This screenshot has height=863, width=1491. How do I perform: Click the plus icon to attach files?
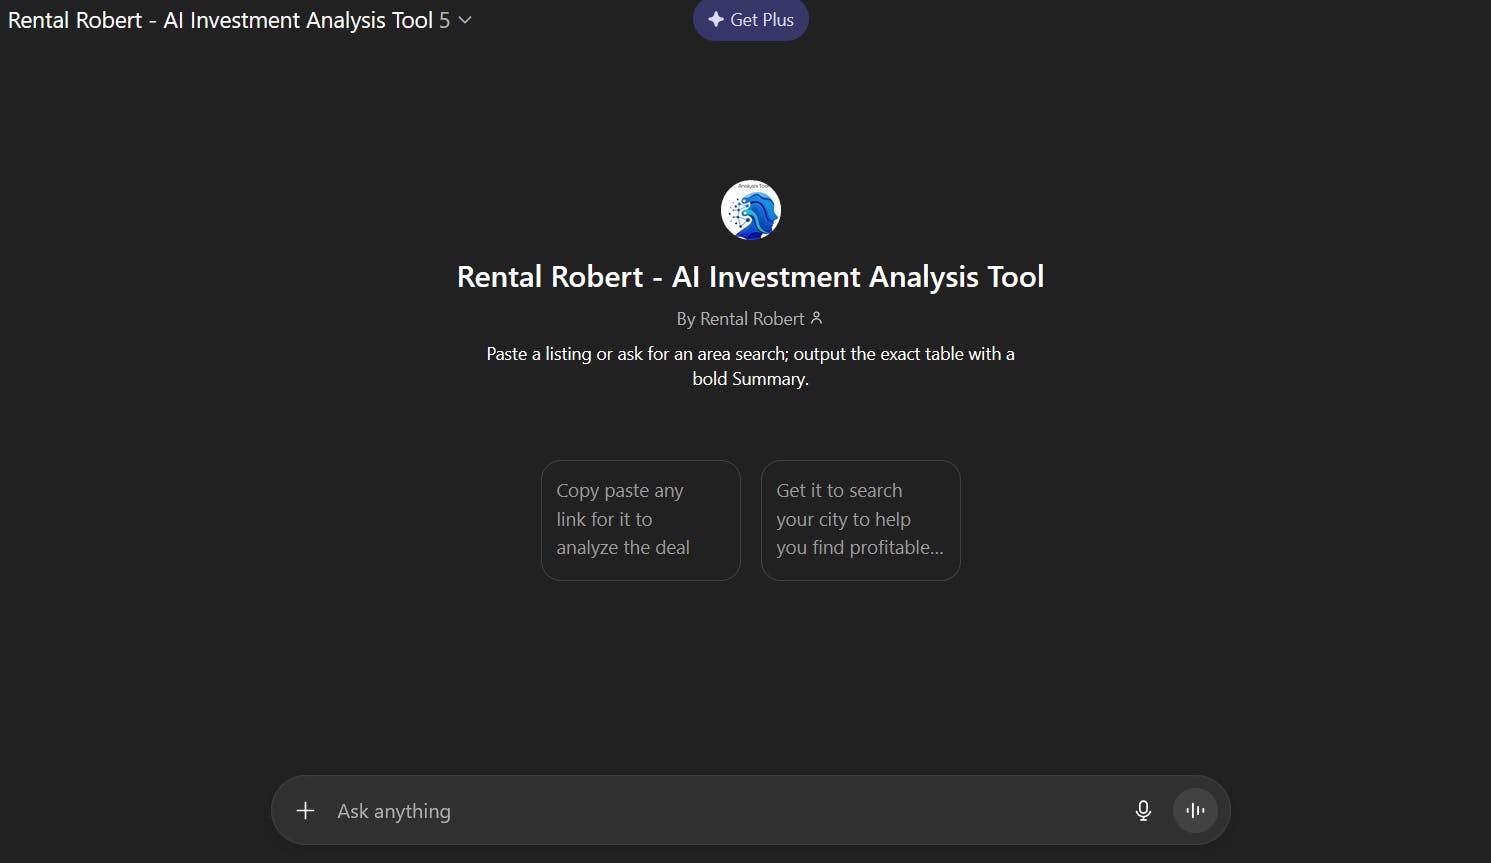(306, 811)
